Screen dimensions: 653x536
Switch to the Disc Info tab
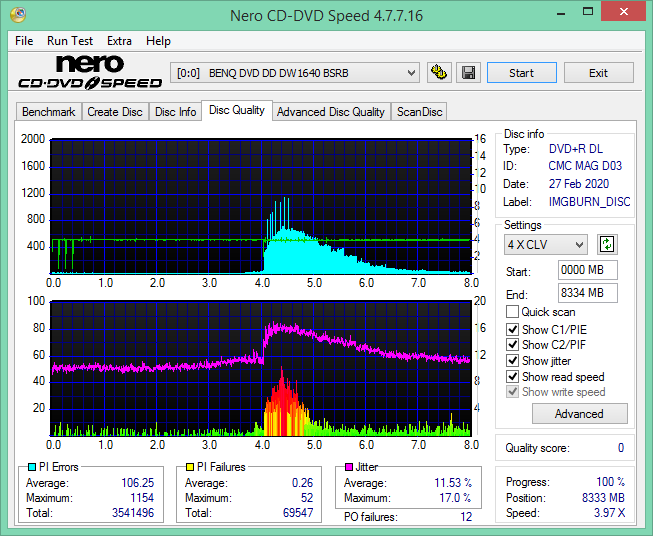coord(175,112)
